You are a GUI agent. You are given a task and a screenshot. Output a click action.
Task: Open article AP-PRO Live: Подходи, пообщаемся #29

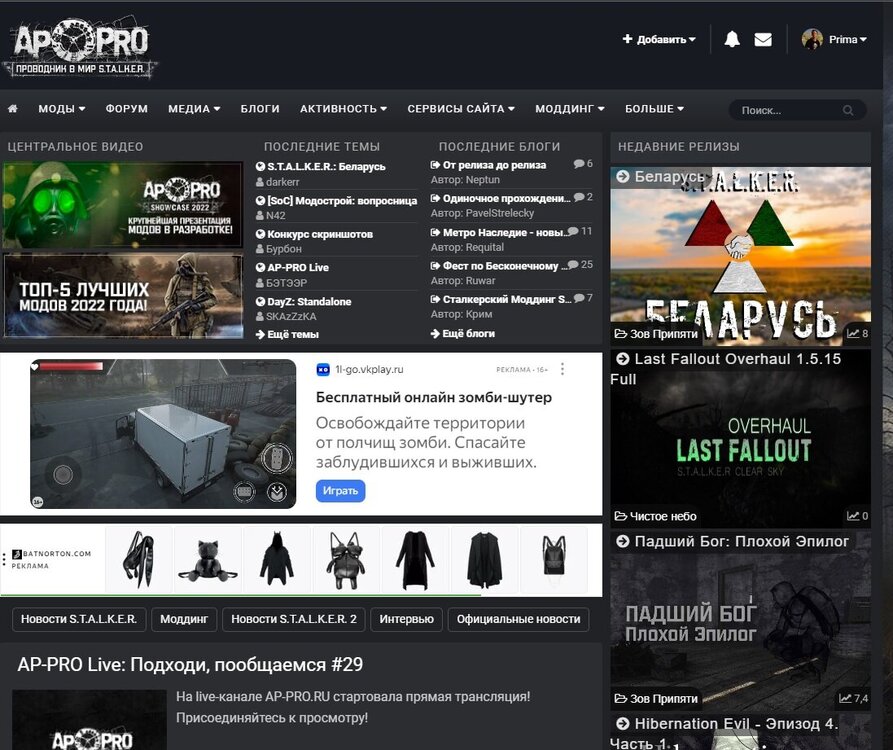pyautogui.click(x=190, y=665)
